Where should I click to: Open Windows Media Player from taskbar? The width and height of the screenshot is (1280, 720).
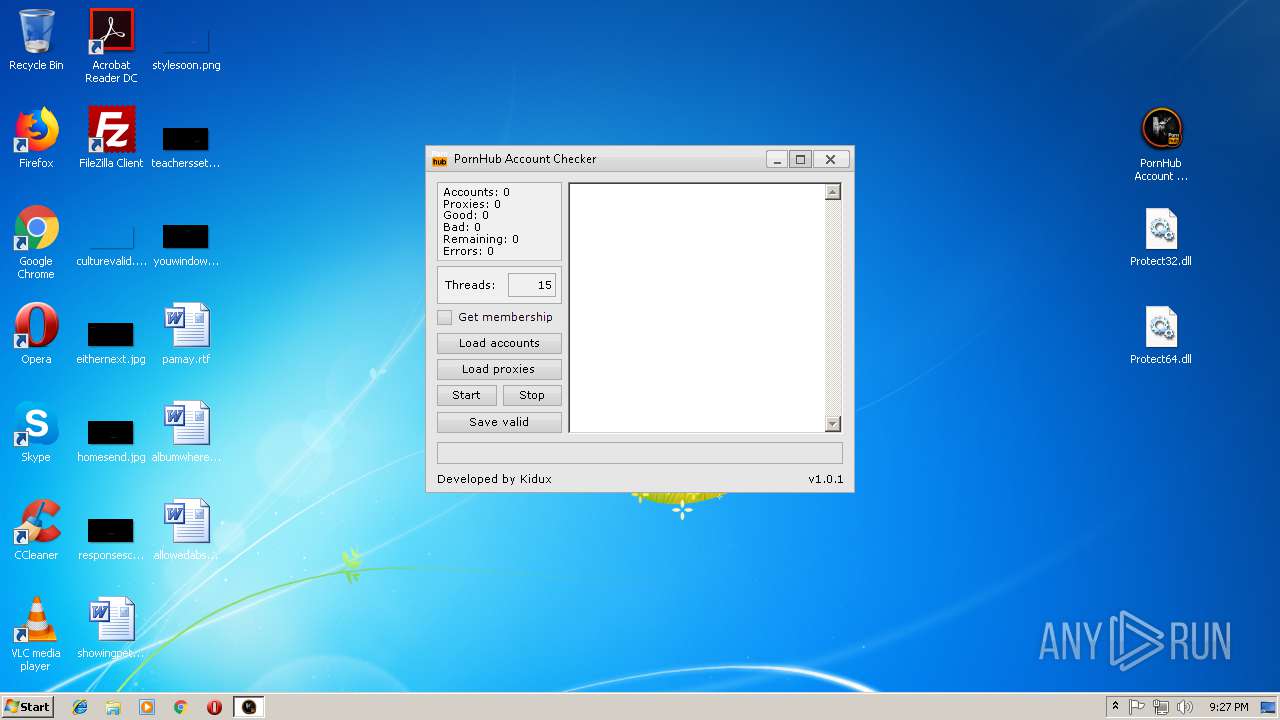click(x=147, y=707)
